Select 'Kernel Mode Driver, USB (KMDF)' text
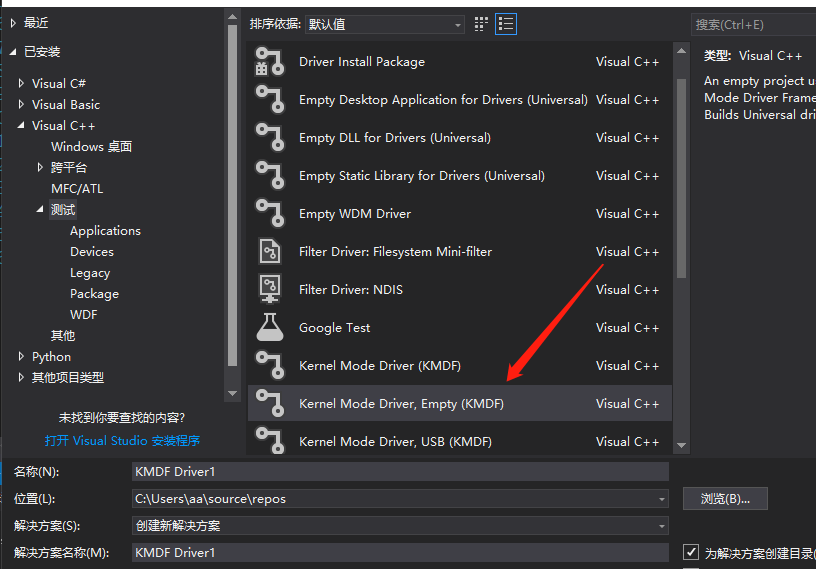The width and height of the screenshot is (816, 569). pos(396,441)
